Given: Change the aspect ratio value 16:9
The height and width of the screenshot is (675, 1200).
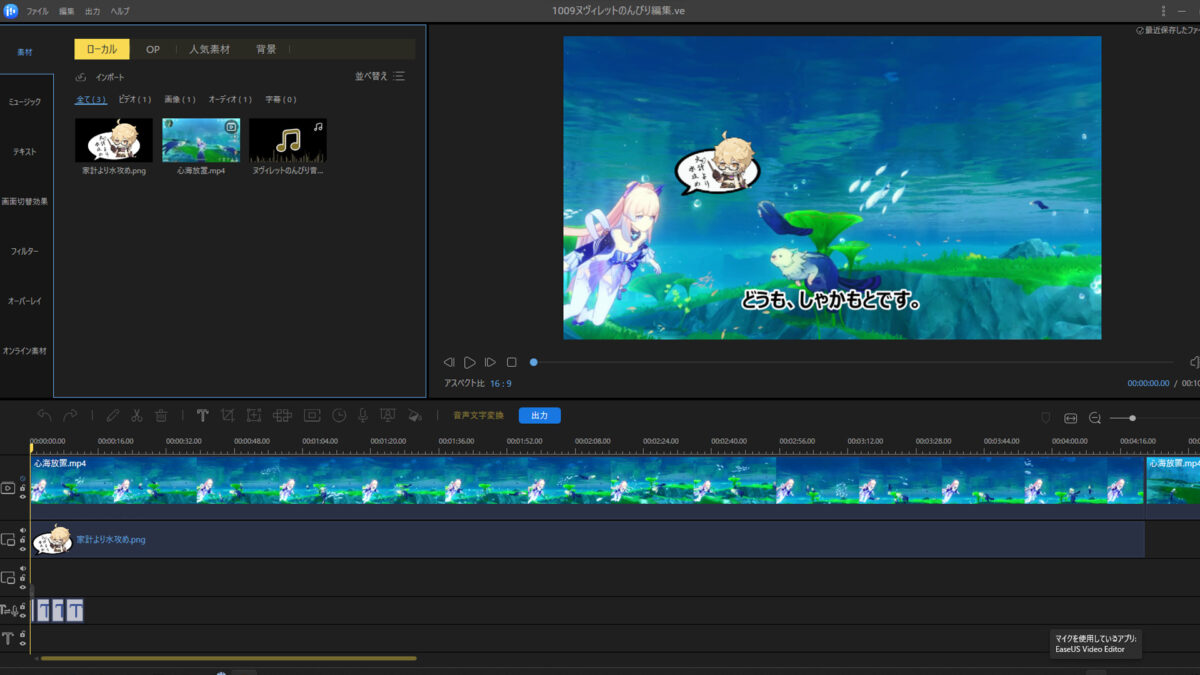Looking at the screenshot, I should pos(501,383).
